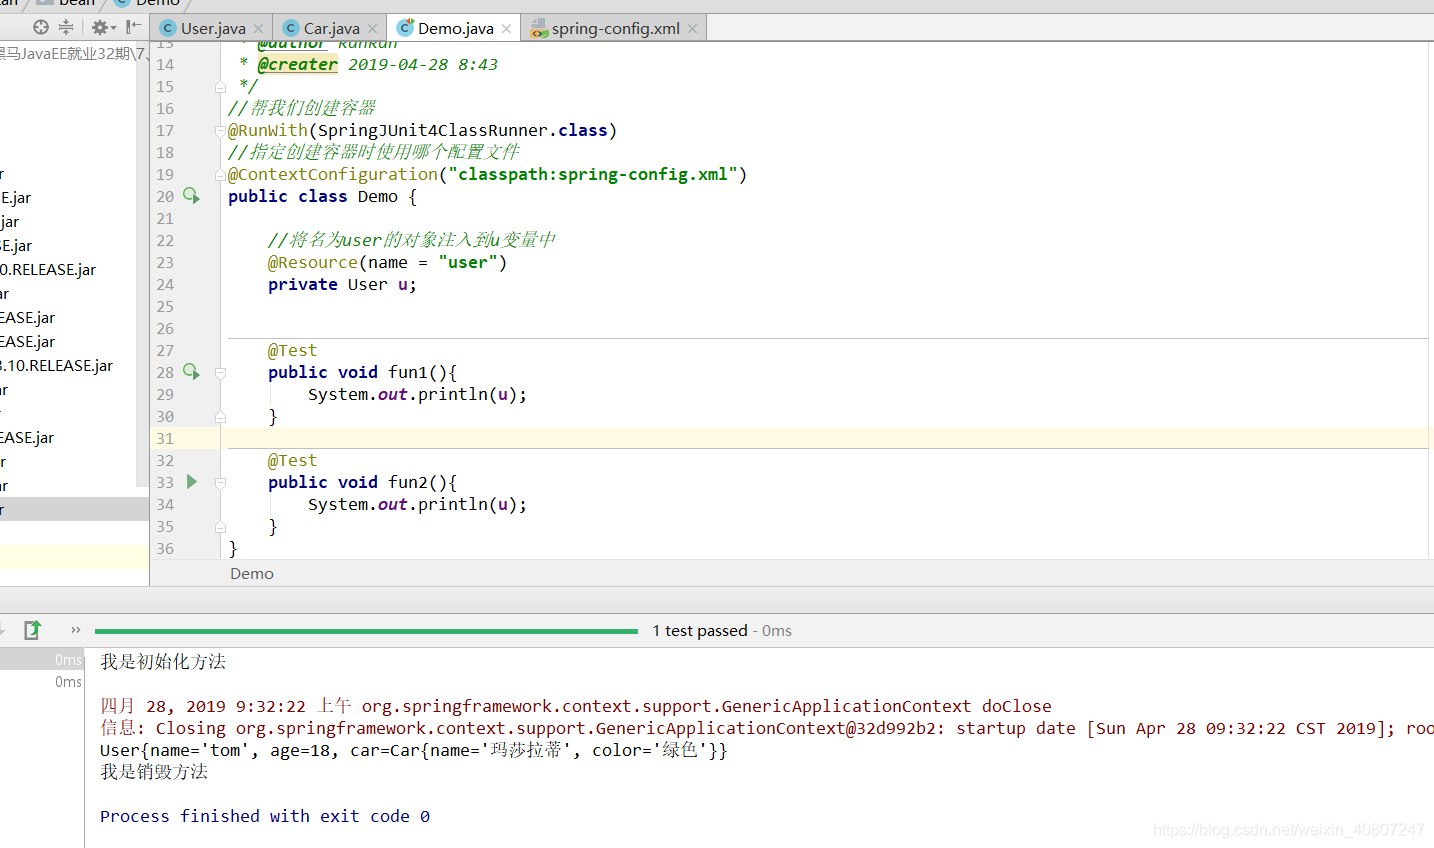Select the highlighted 0ms test row
This screenshot has height=848, width=1434.
pos(42,659)
